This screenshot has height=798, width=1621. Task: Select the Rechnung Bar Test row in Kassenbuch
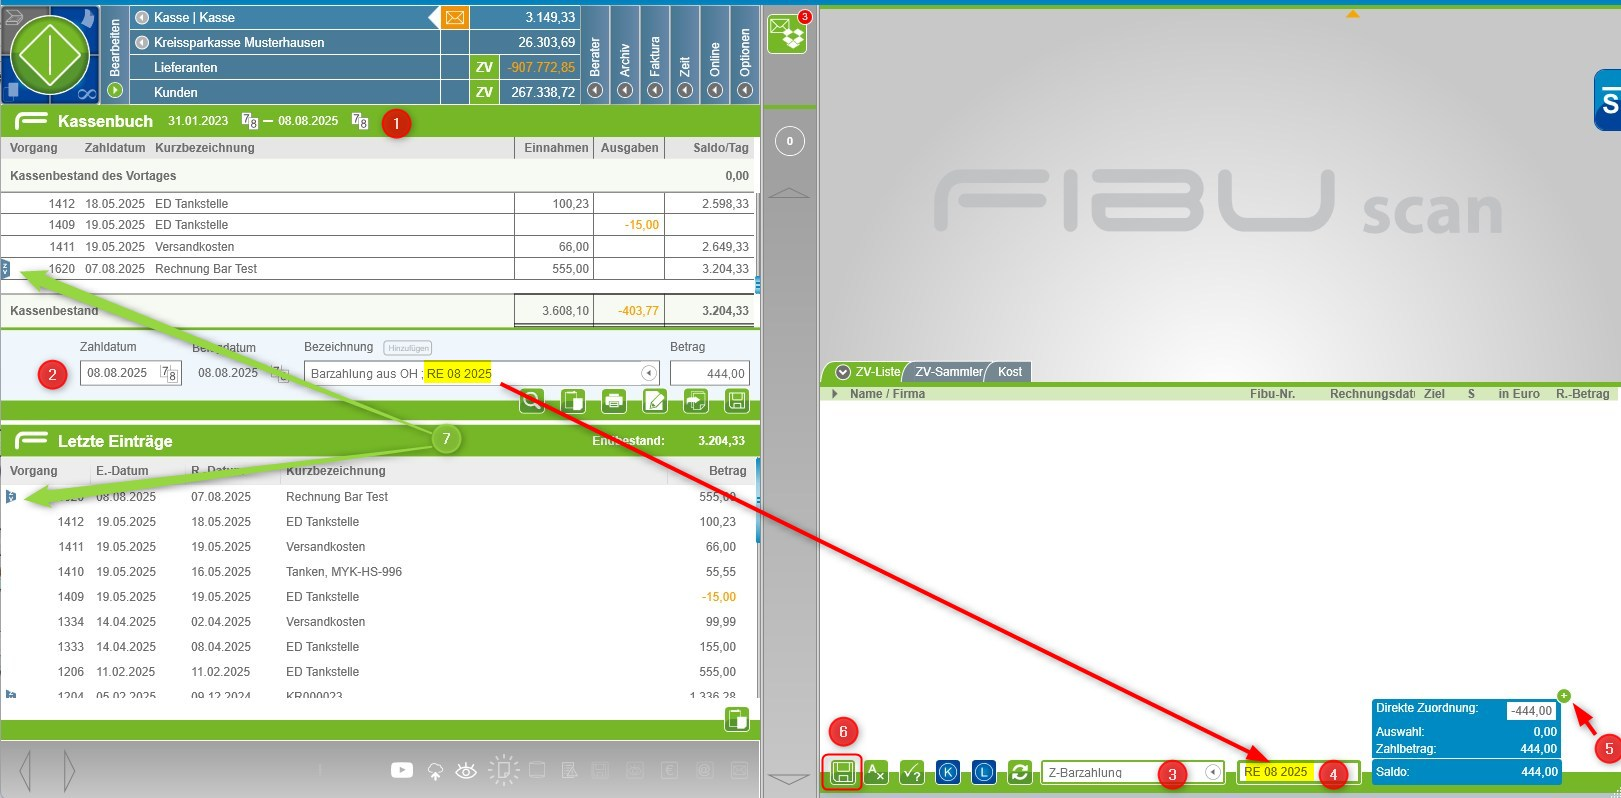(x=378, y=269)
